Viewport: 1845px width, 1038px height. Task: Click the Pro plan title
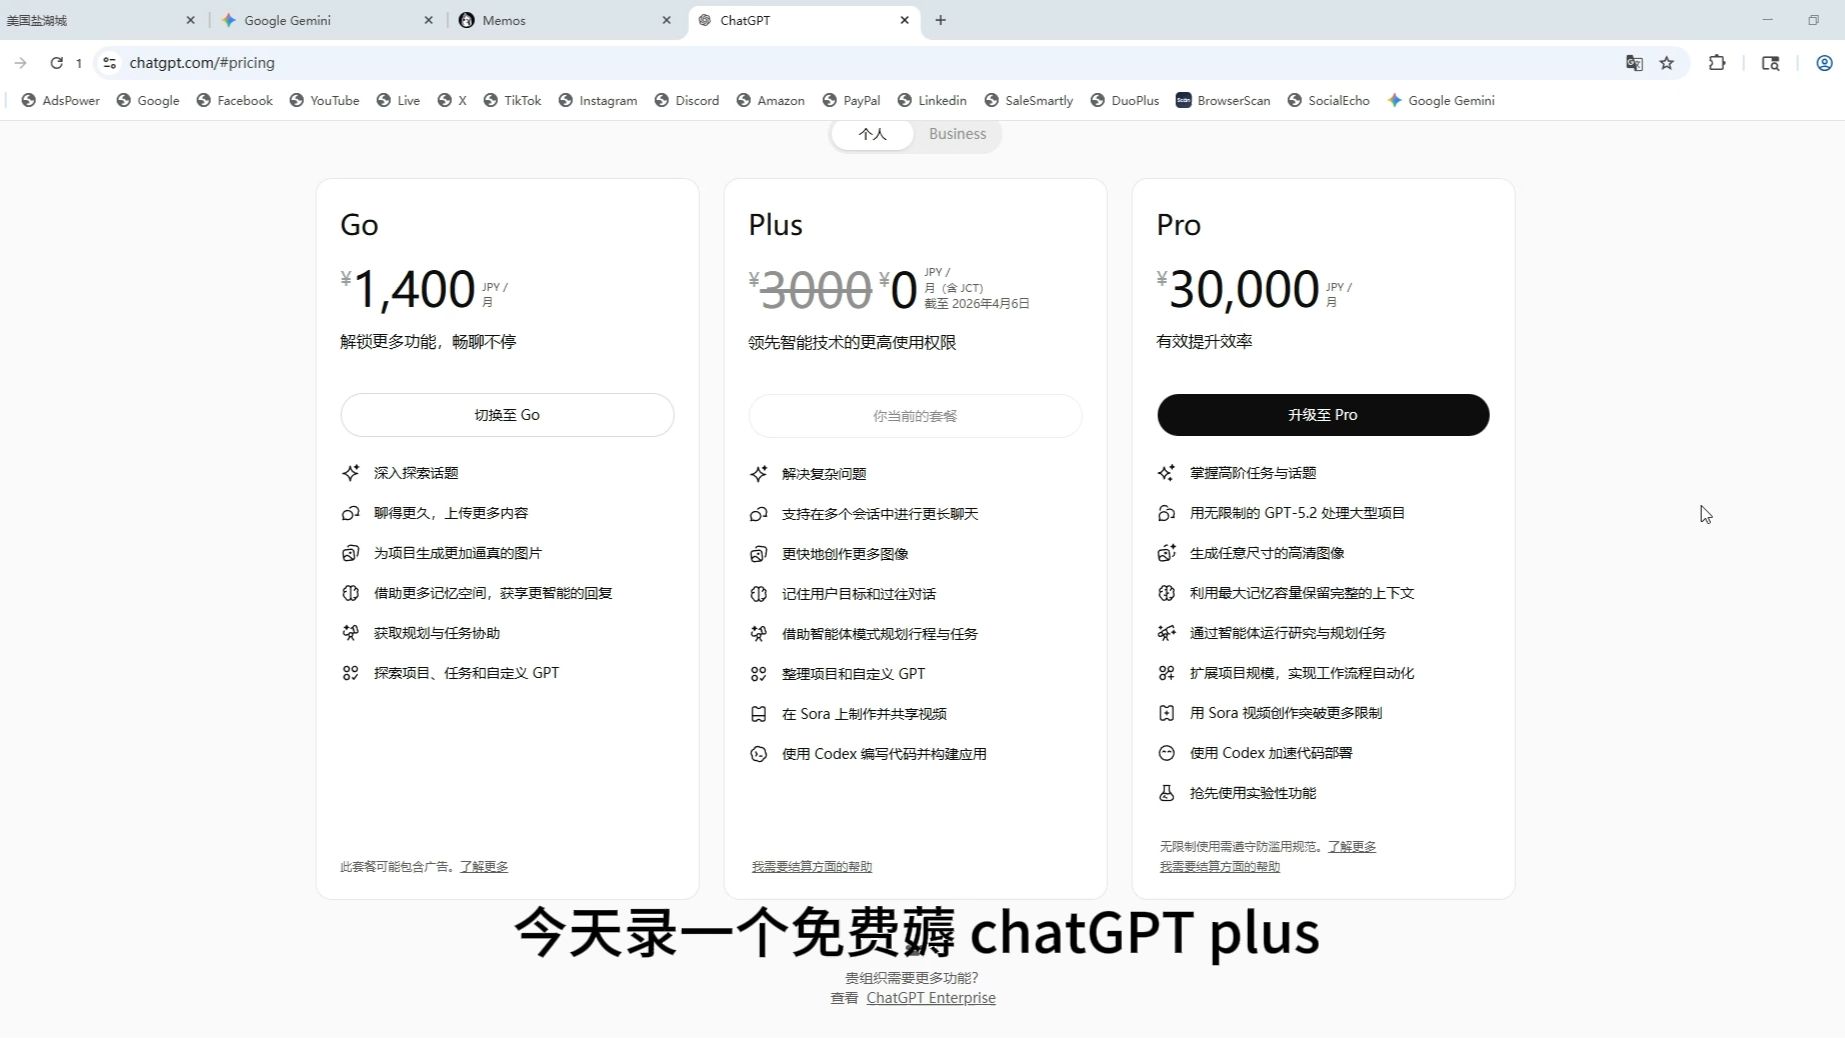[1178, 225]
